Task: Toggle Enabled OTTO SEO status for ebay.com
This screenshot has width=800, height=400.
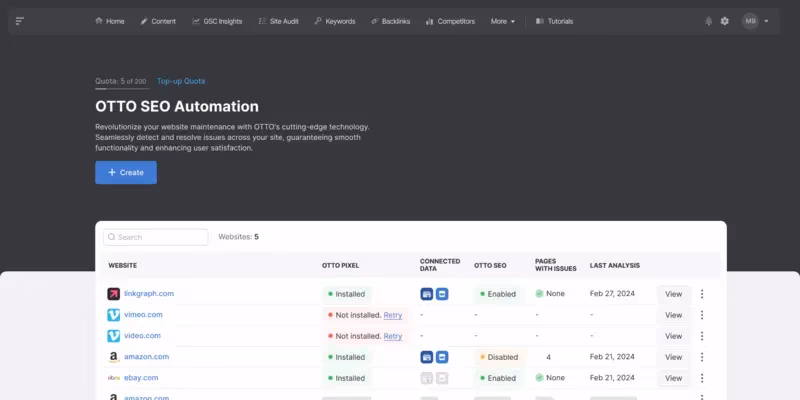Action: [x=499, y=378]
